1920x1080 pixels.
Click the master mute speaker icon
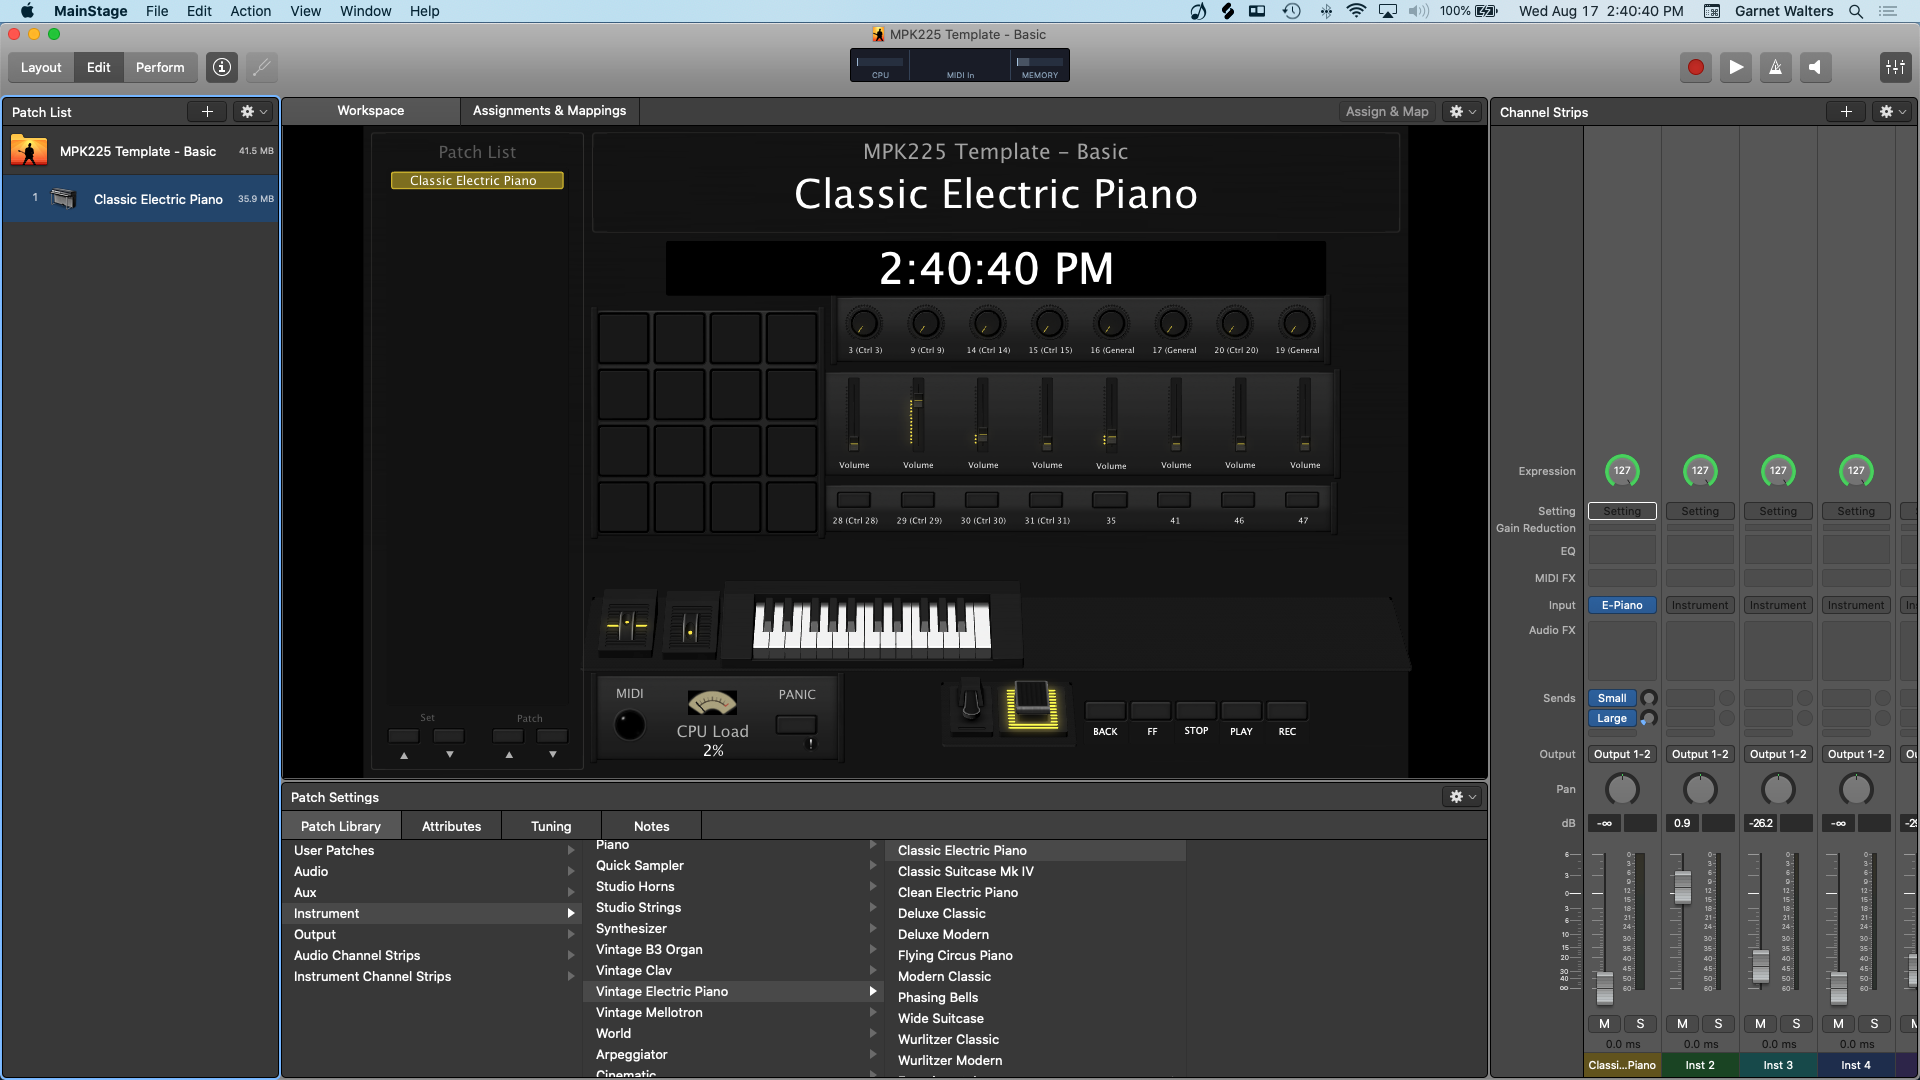point(1814,67)
